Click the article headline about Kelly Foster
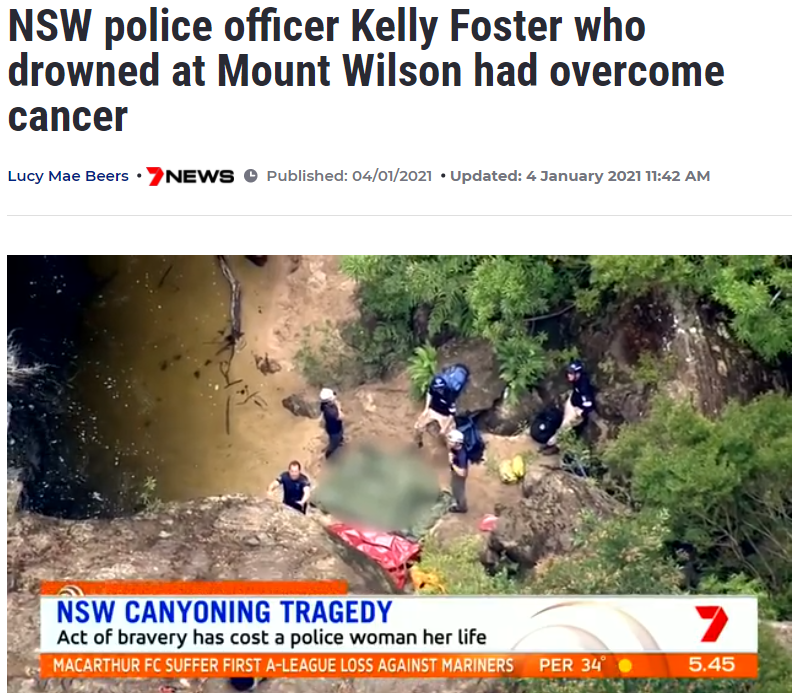This screenshot has width=798, height=693. [x=366, y=71]
